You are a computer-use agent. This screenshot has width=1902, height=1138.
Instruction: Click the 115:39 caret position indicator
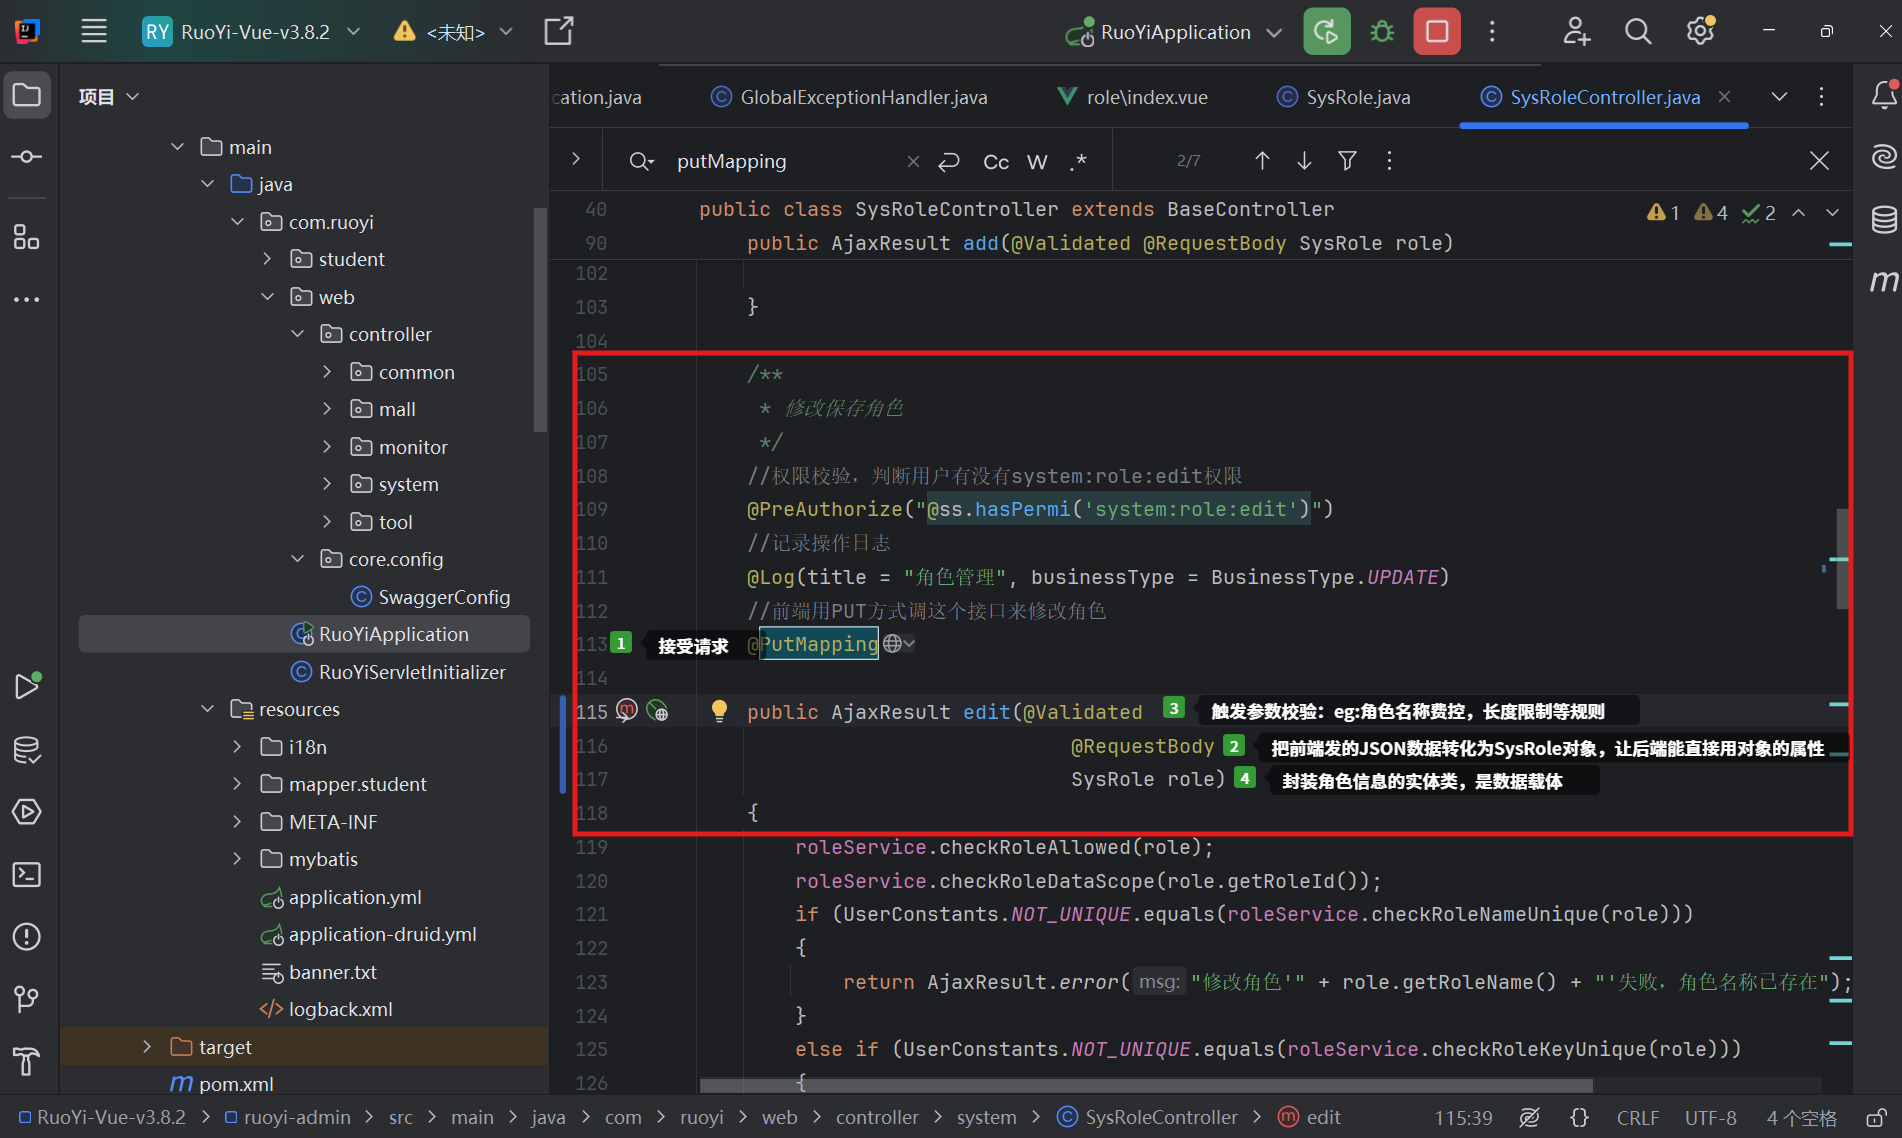[1463, 1117]
